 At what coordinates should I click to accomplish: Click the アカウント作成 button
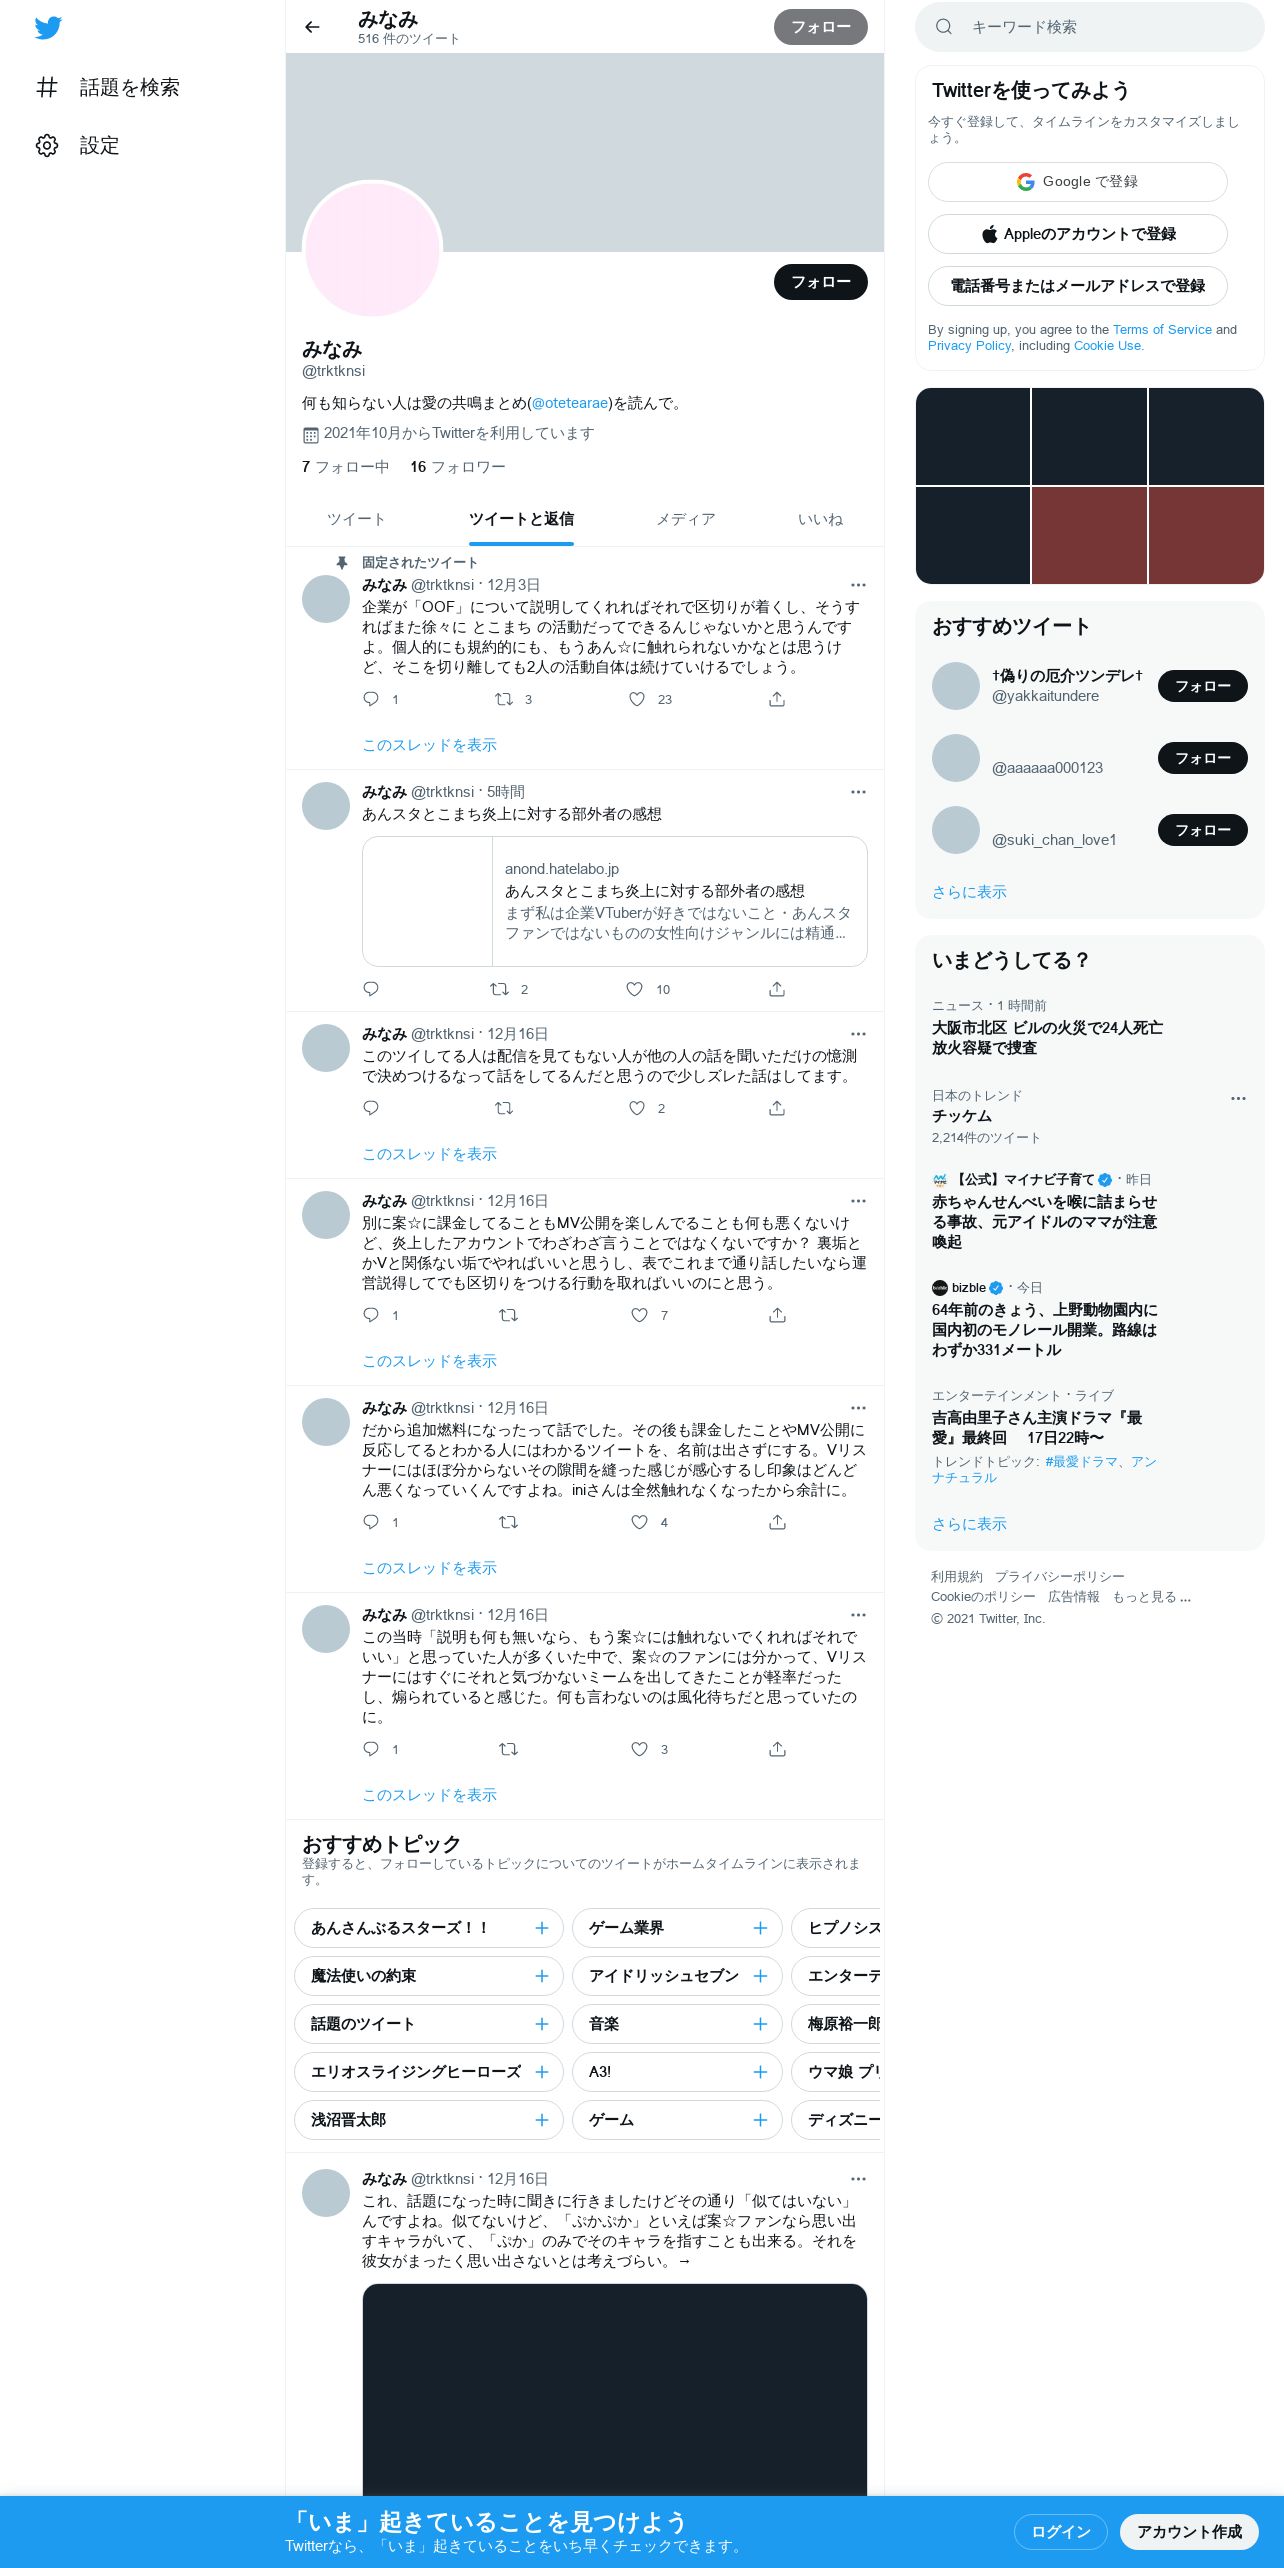click(1189, 2532)
